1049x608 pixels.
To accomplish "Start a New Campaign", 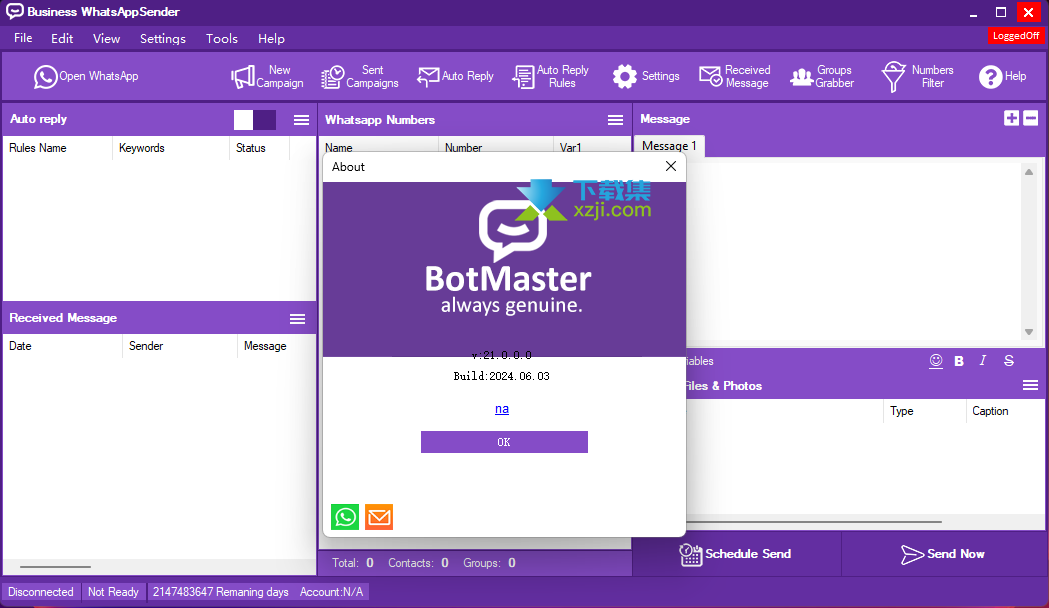I will pos(267,76).
